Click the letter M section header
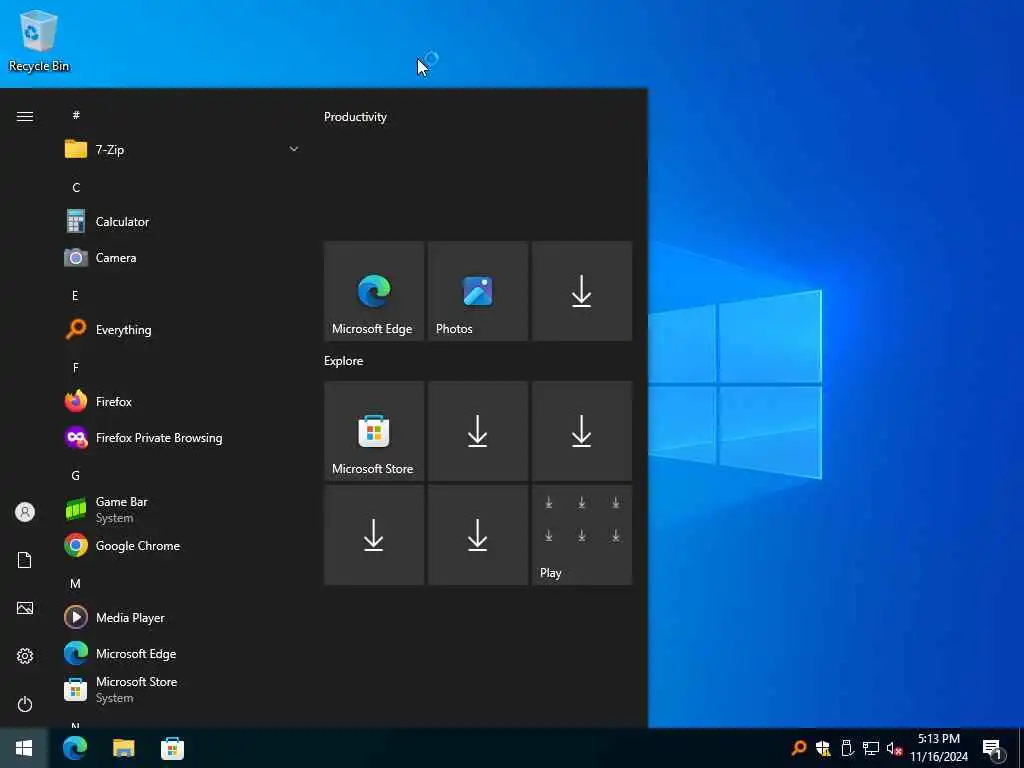 point(76,583)
